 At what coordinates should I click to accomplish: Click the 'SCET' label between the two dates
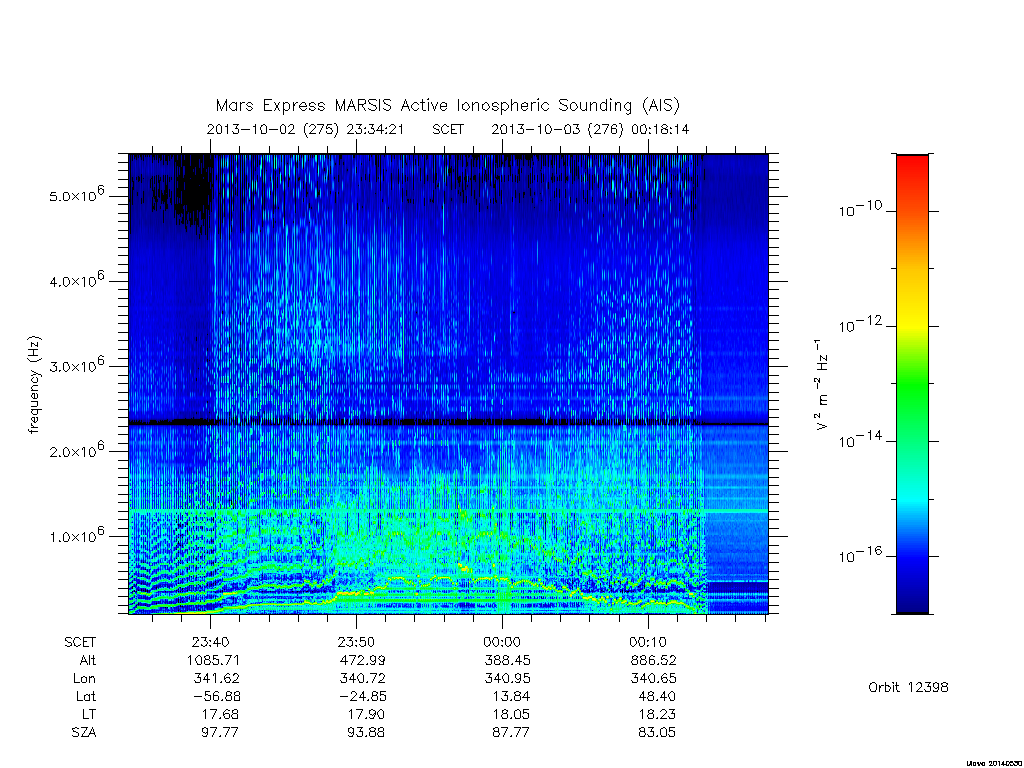[448, 129]
